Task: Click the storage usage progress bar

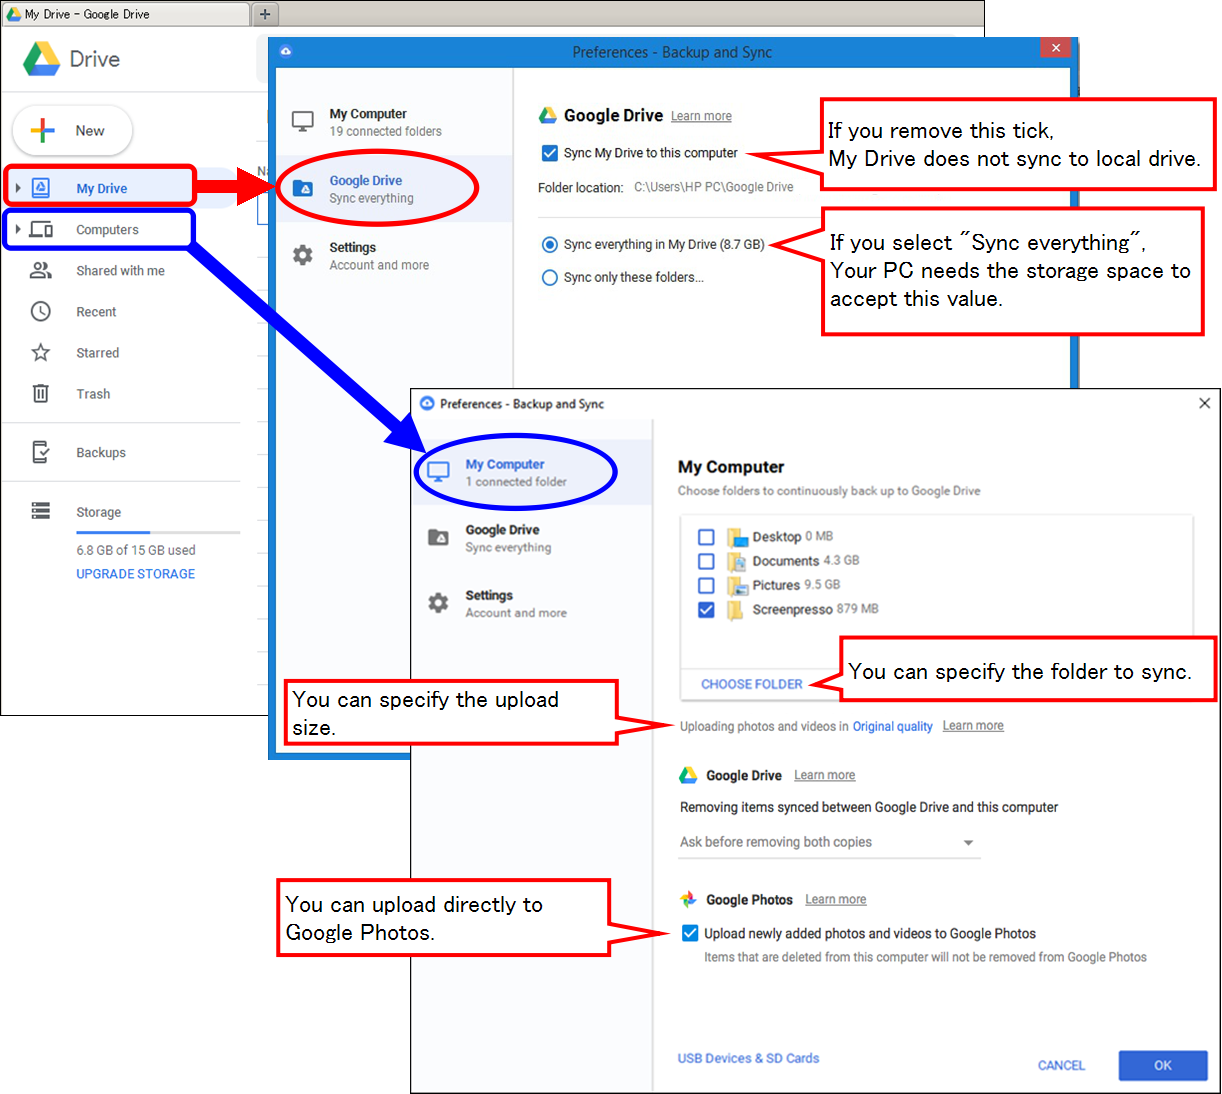Action: point(158,532)
